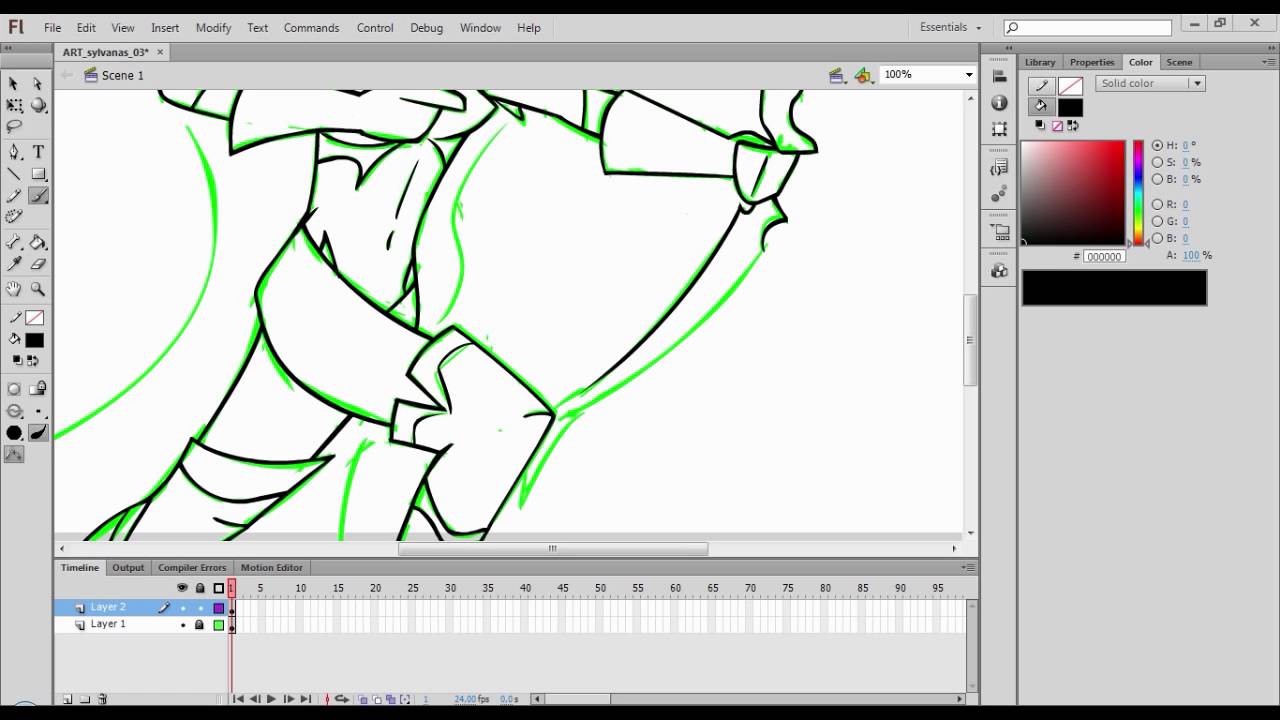Open the File menu
1280x720 pixels.
pos(52,28)
